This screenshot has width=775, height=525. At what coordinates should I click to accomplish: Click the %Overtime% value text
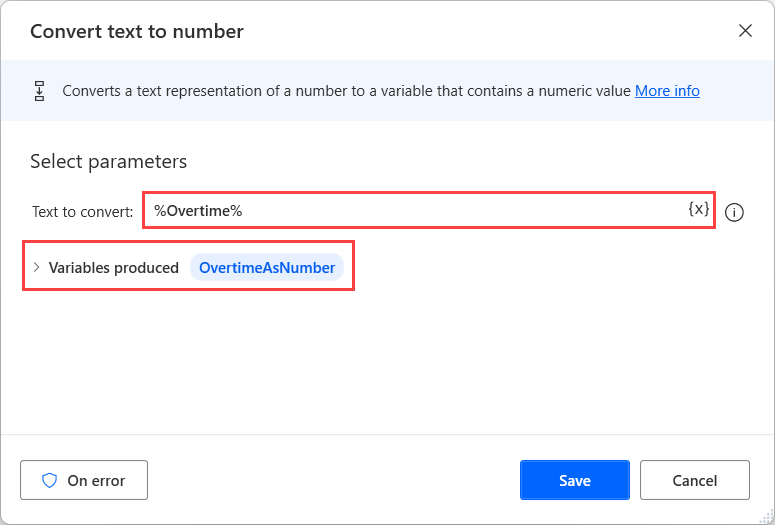click(x=198, y=211)
